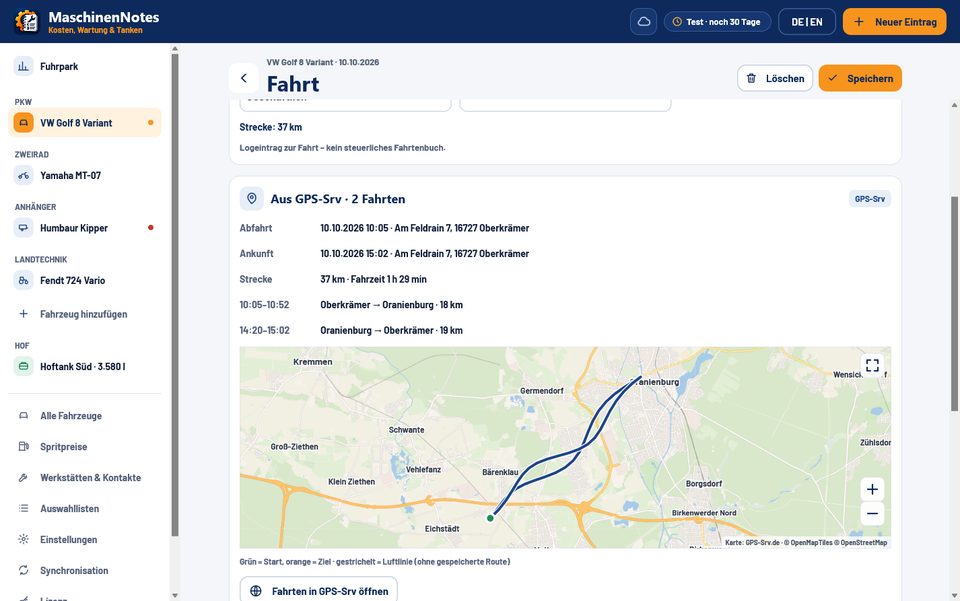Click the sidebar scrollbar
This screenshot has height=601, width=960.
[x=175, y=294]
